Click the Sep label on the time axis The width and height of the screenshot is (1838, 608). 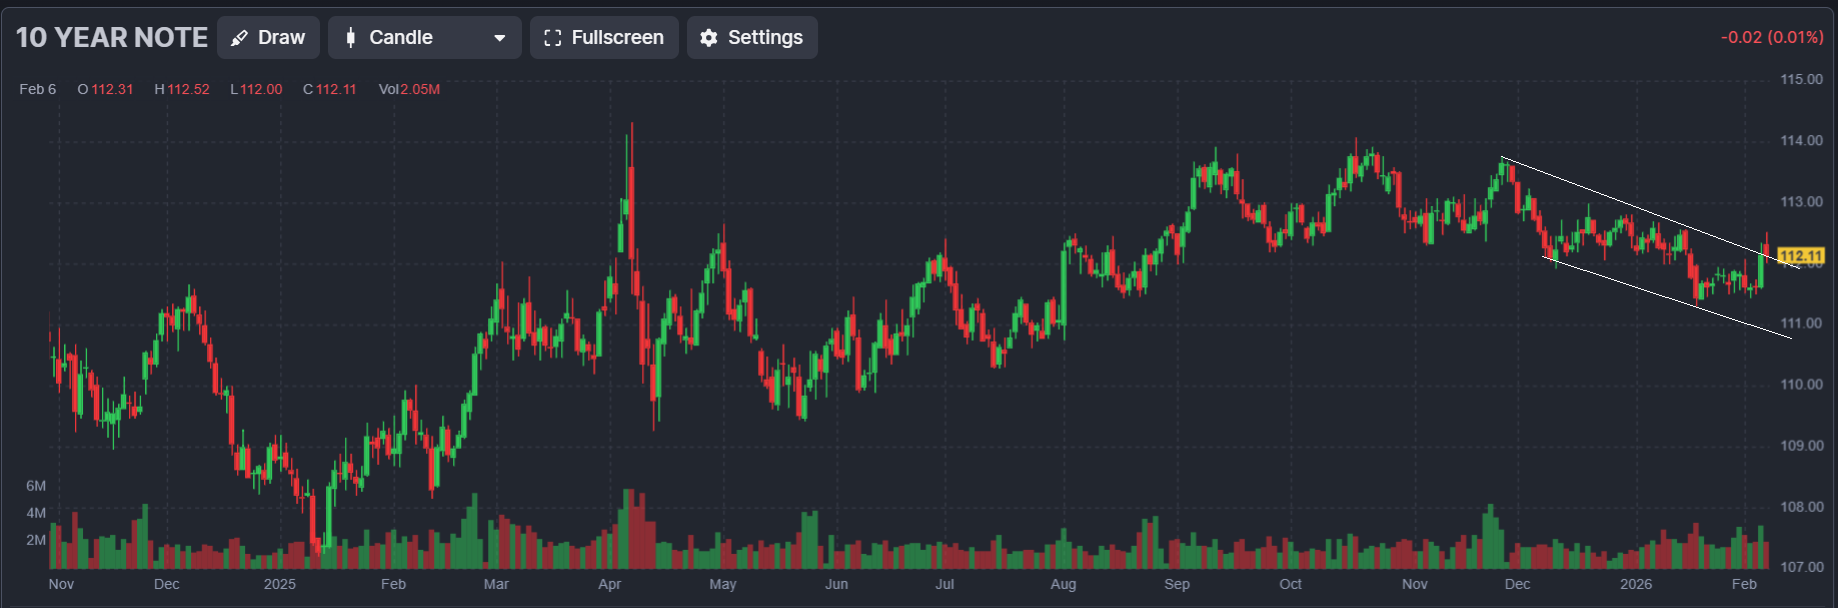(x=1177, y=584)
